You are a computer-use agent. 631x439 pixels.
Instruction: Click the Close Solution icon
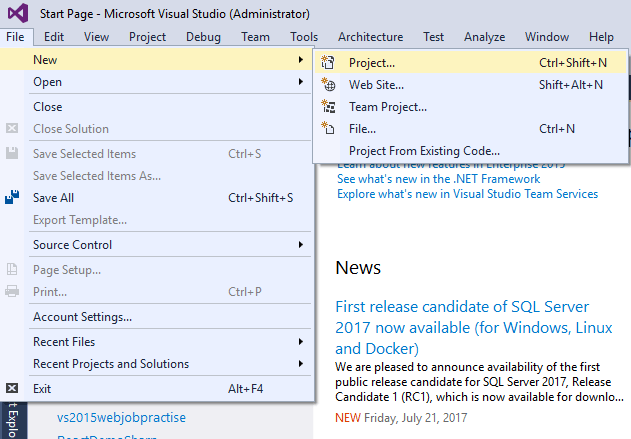(12, 128)
